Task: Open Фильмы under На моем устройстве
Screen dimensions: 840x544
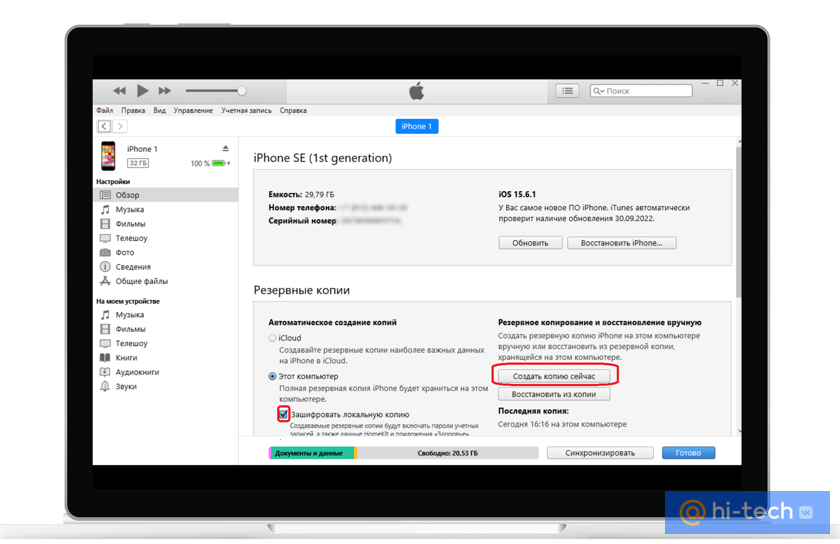Action: pyautogui.click(x=130, y=329)
